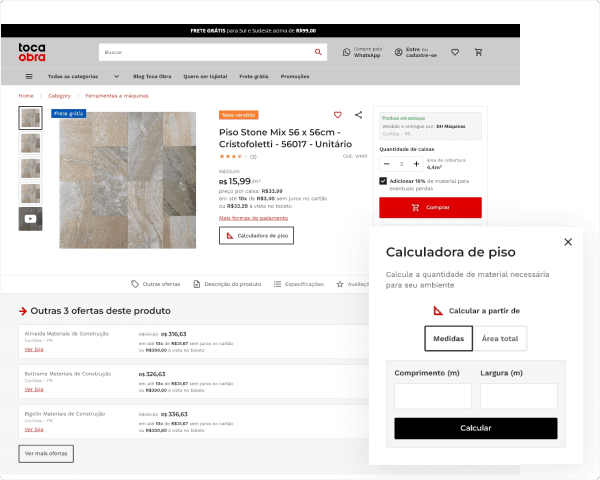
Task: Click the Almeida Materiais de Construção offer
Action: point(194,341)
